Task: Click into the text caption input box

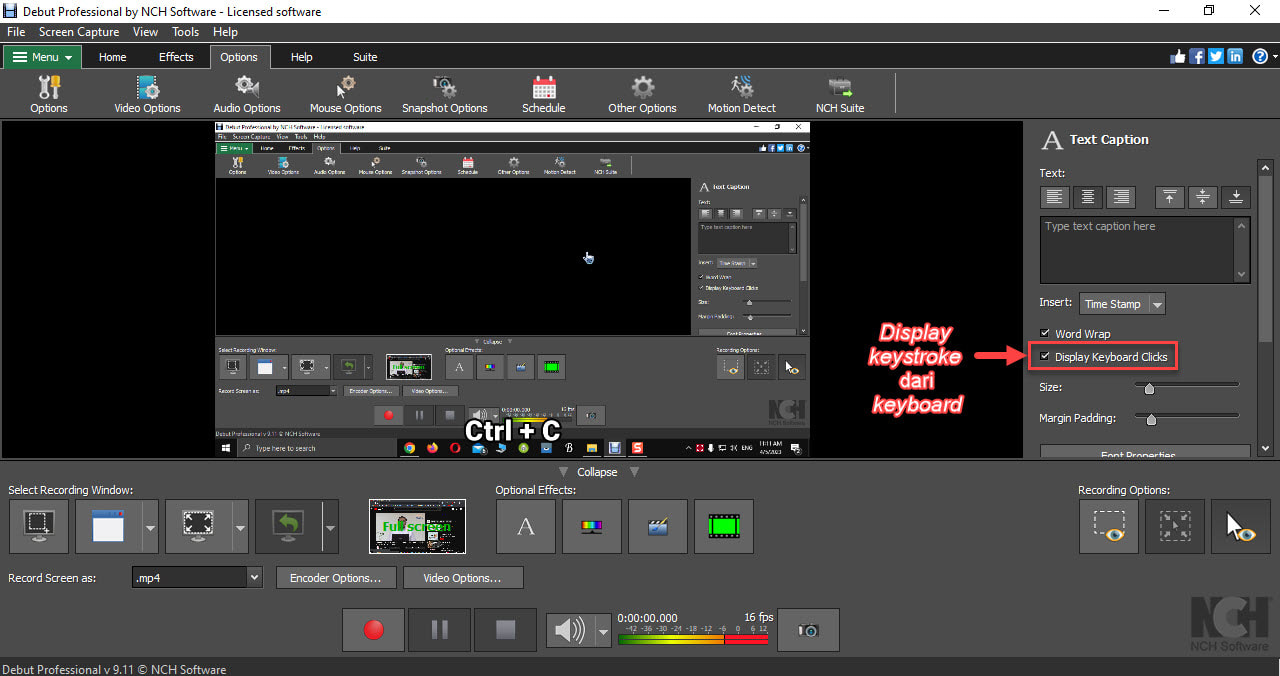Action: 1137,250
